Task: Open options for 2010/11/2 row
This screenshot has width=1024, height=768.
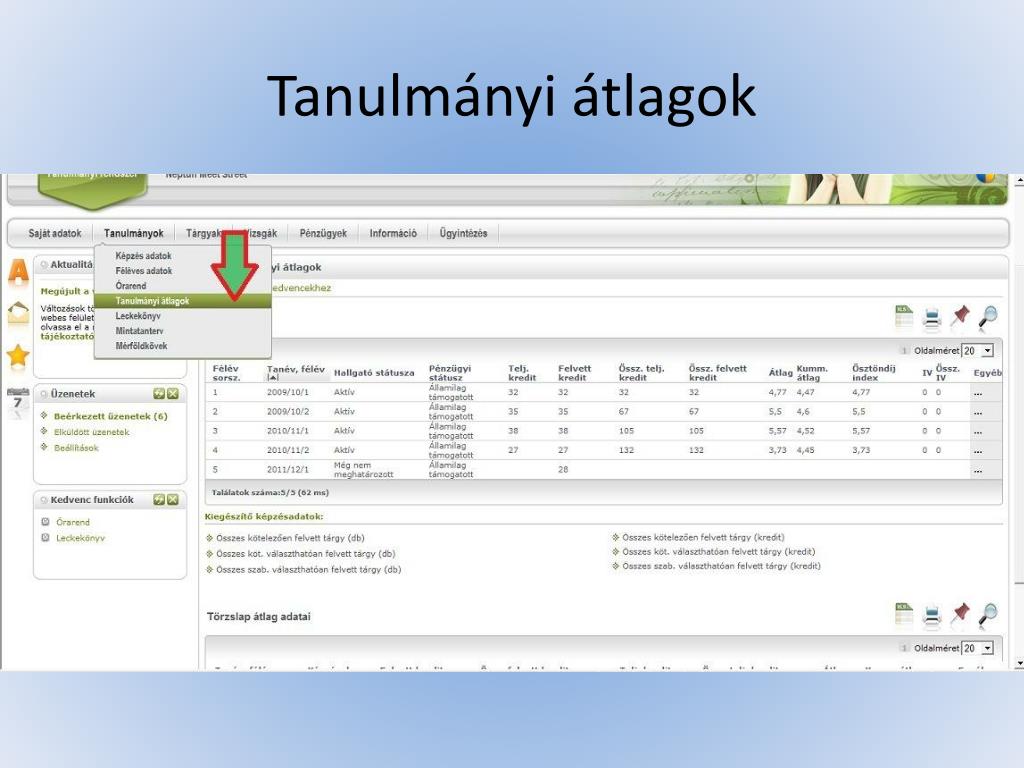Action: click(977, 451)
